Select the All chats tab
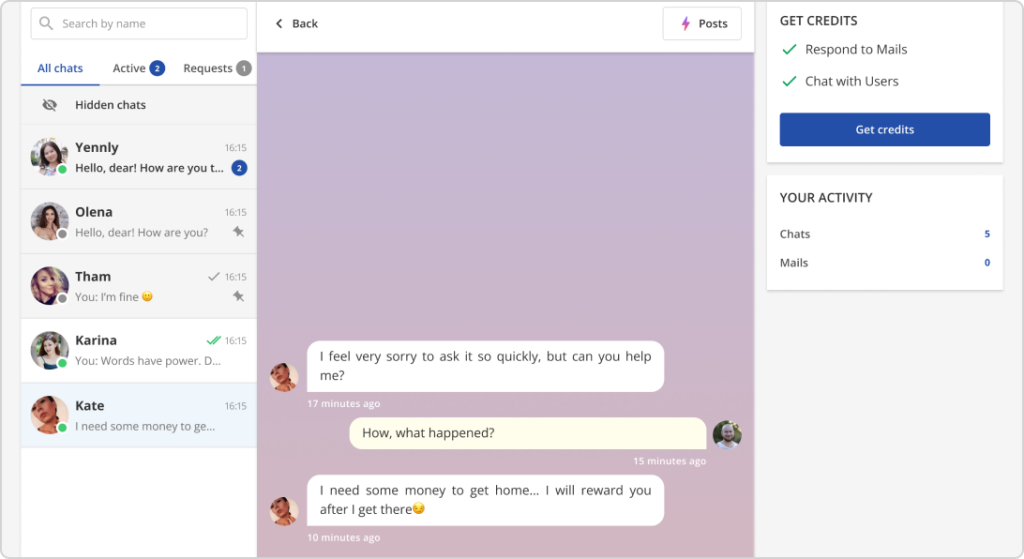 pos(60,68)
